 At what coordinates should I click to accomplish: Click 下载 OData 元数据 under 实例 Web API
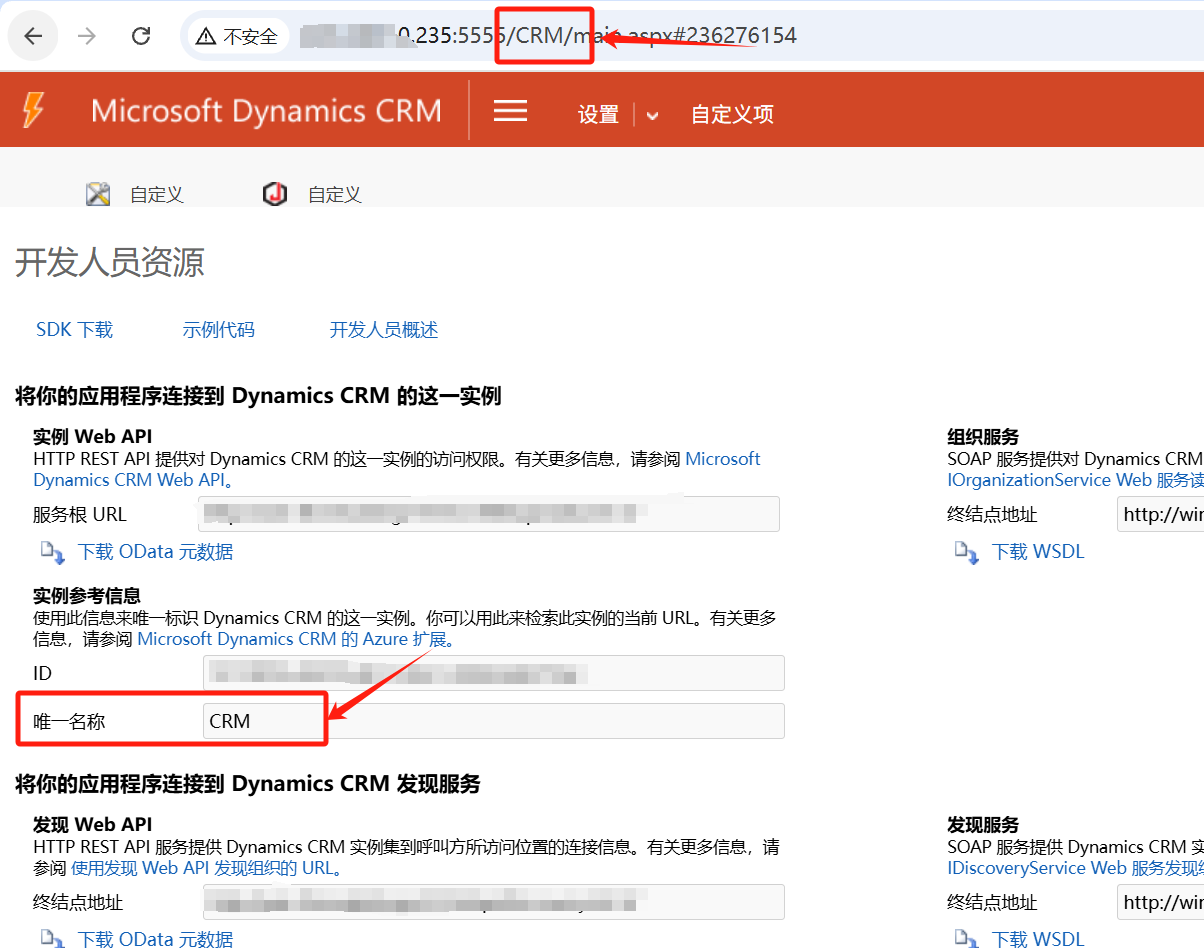[x=156, y=551]
